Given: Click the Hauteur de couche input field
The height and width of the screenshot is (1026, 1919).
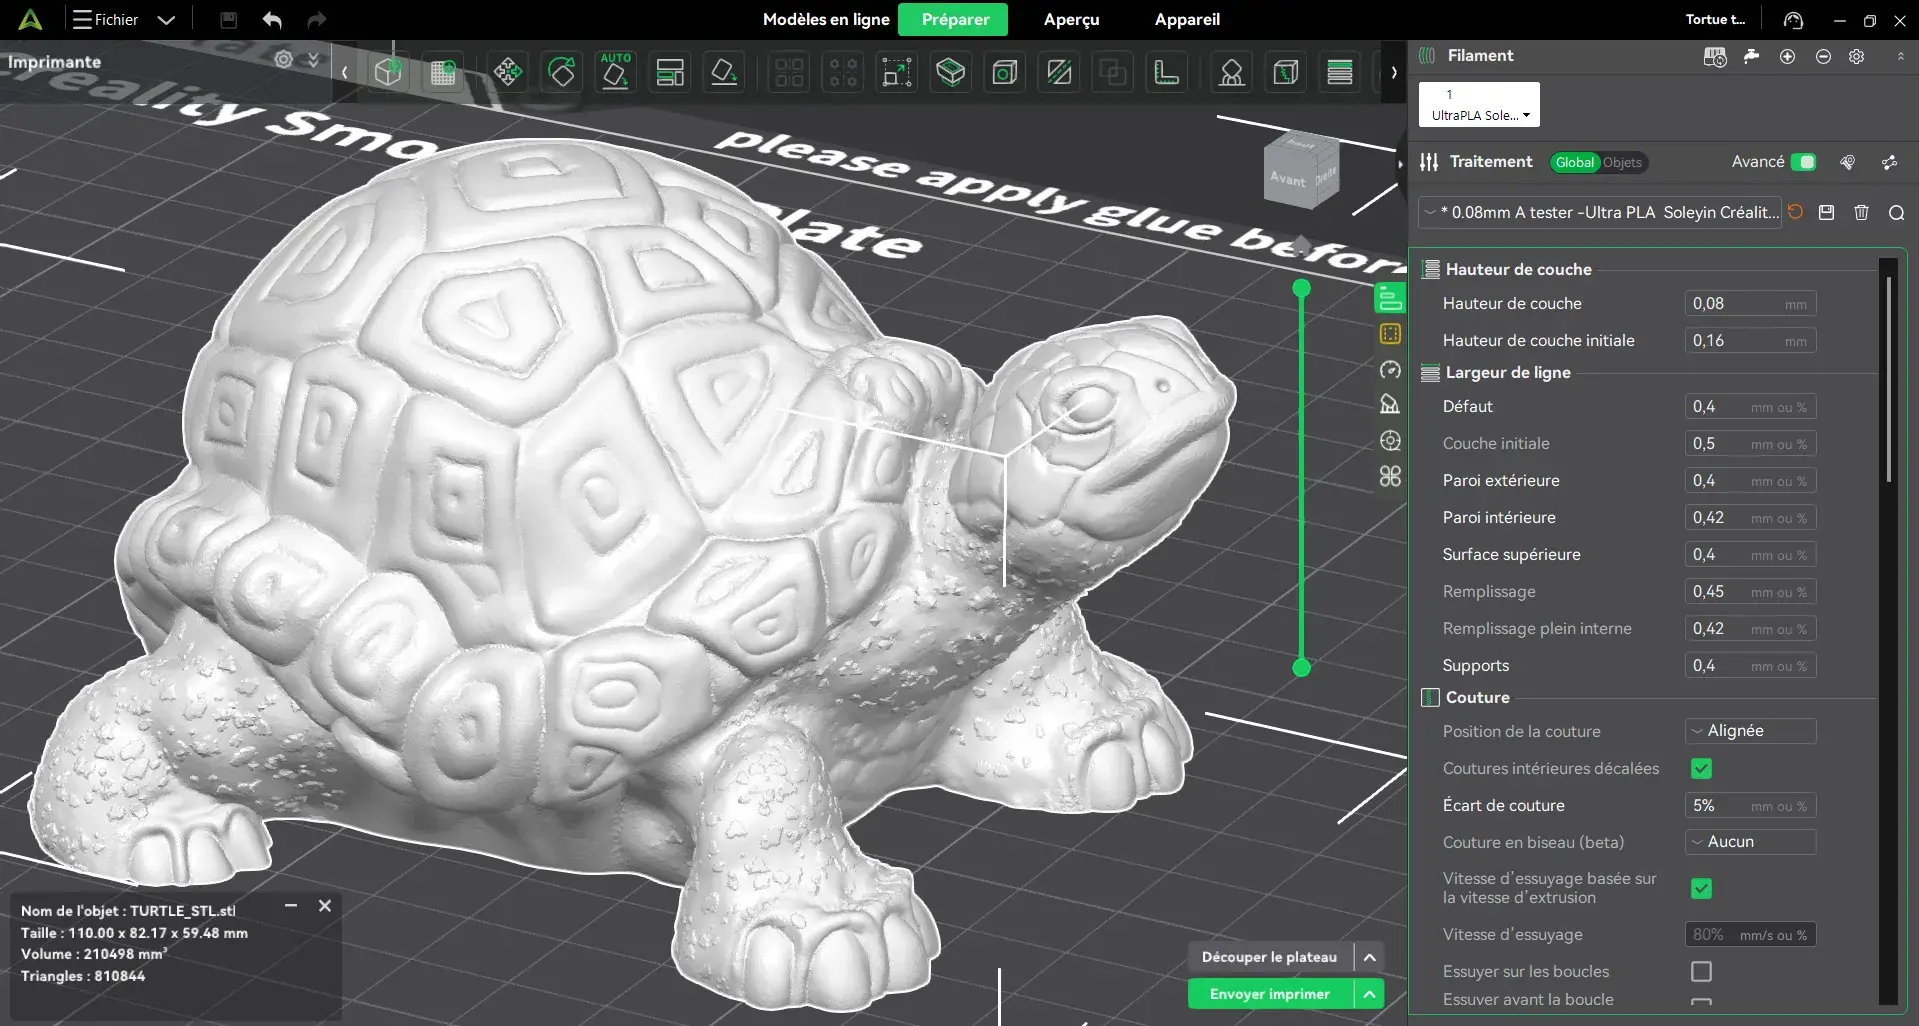Looking at the screenshot, I should (1750, 304).
